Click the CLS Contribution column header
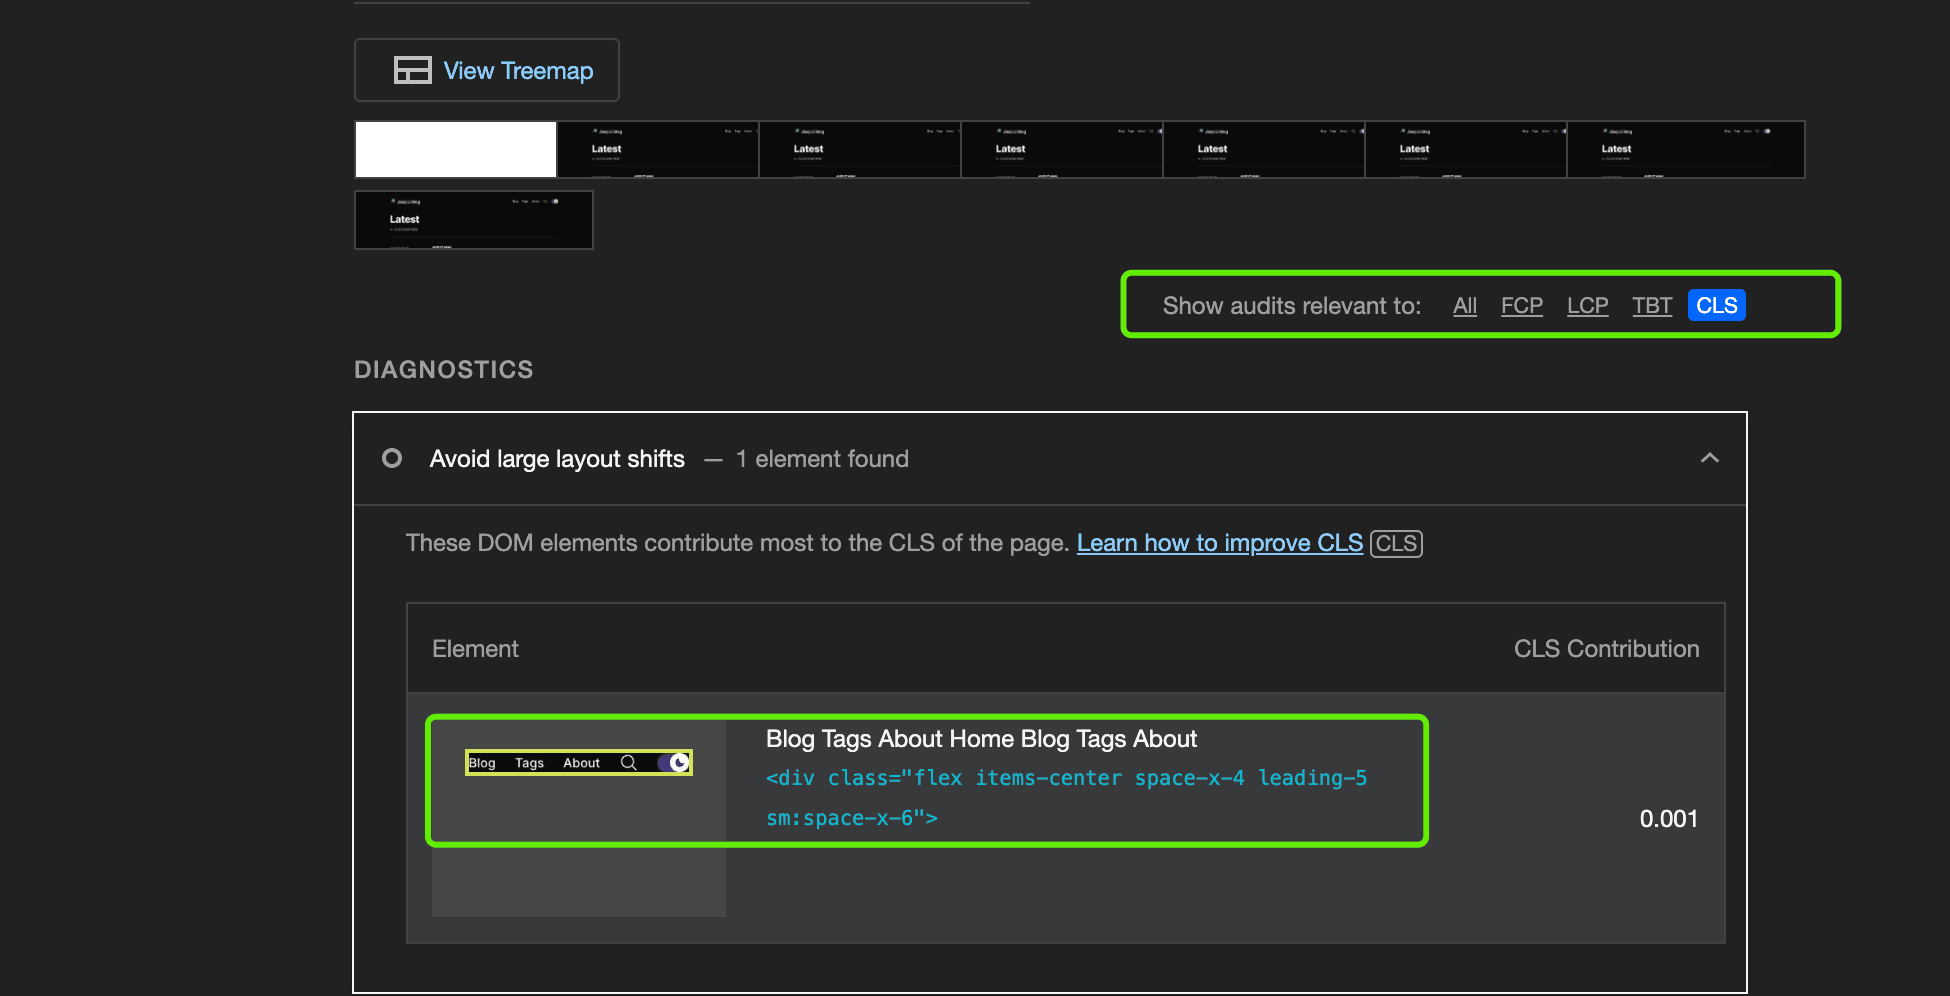 (1606, 649)
